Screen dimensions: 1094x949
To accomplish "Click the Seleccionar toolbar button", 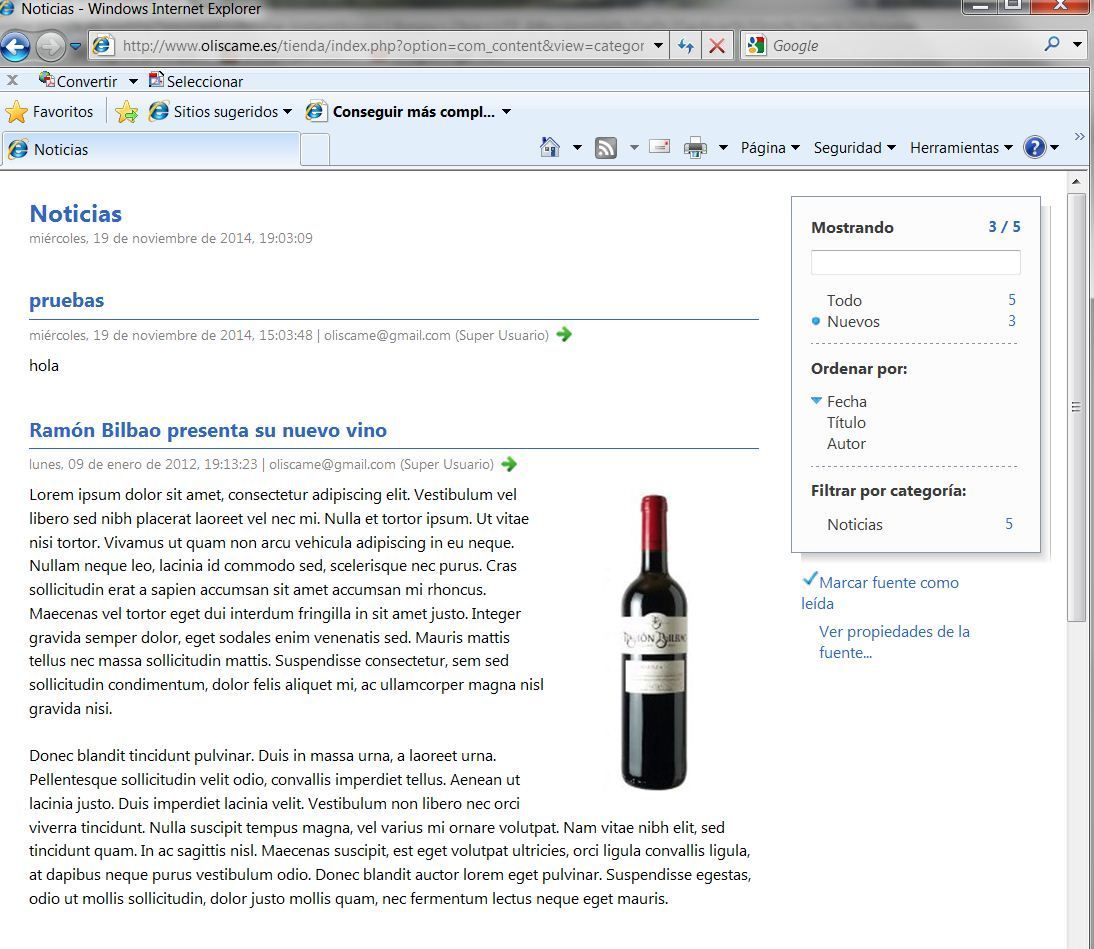I will tap(196, 81).
